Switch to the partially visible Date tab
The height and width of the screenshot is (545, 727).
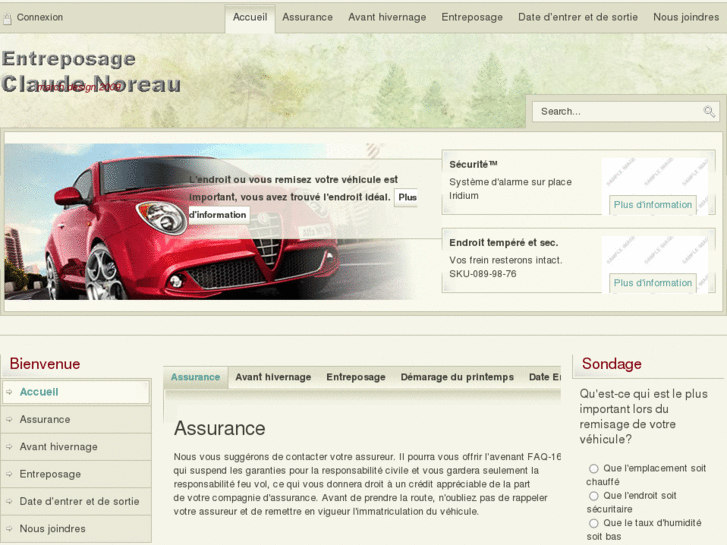click(x=544, y=377)
